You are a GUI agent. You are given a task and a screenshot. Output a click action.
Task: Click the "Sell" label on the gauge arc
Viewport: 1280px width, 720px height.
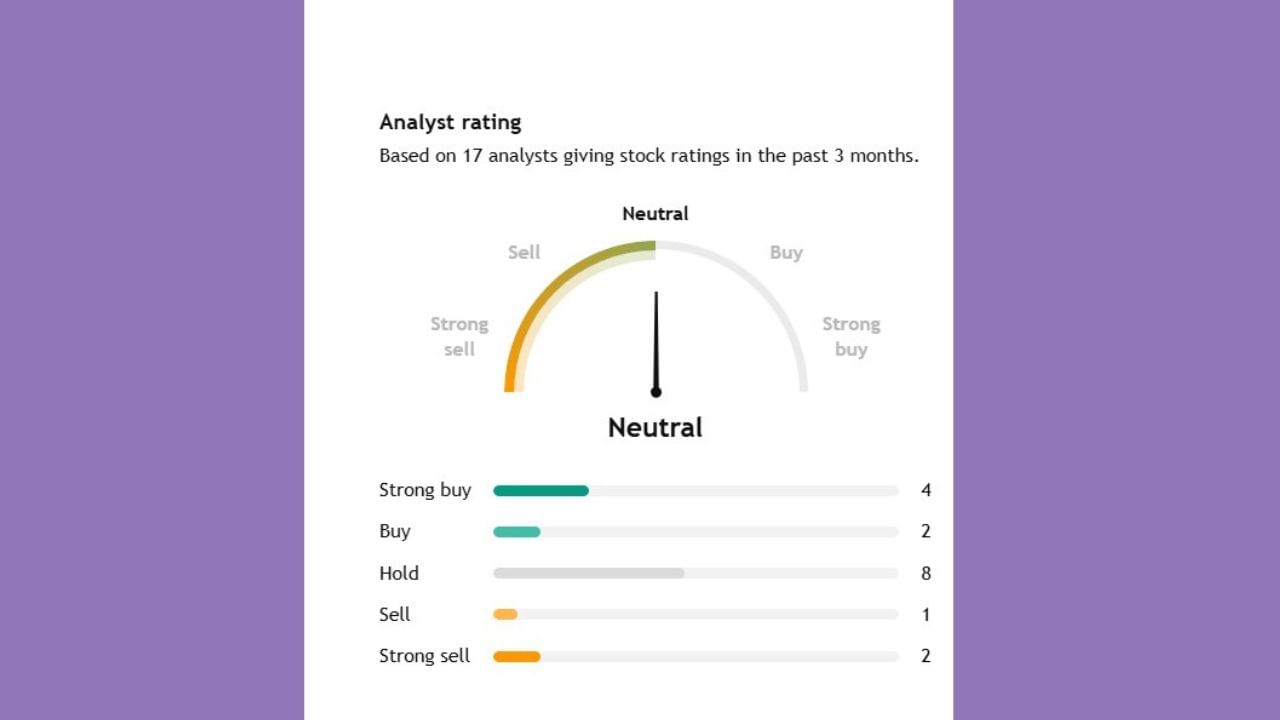tap(524, 253)
